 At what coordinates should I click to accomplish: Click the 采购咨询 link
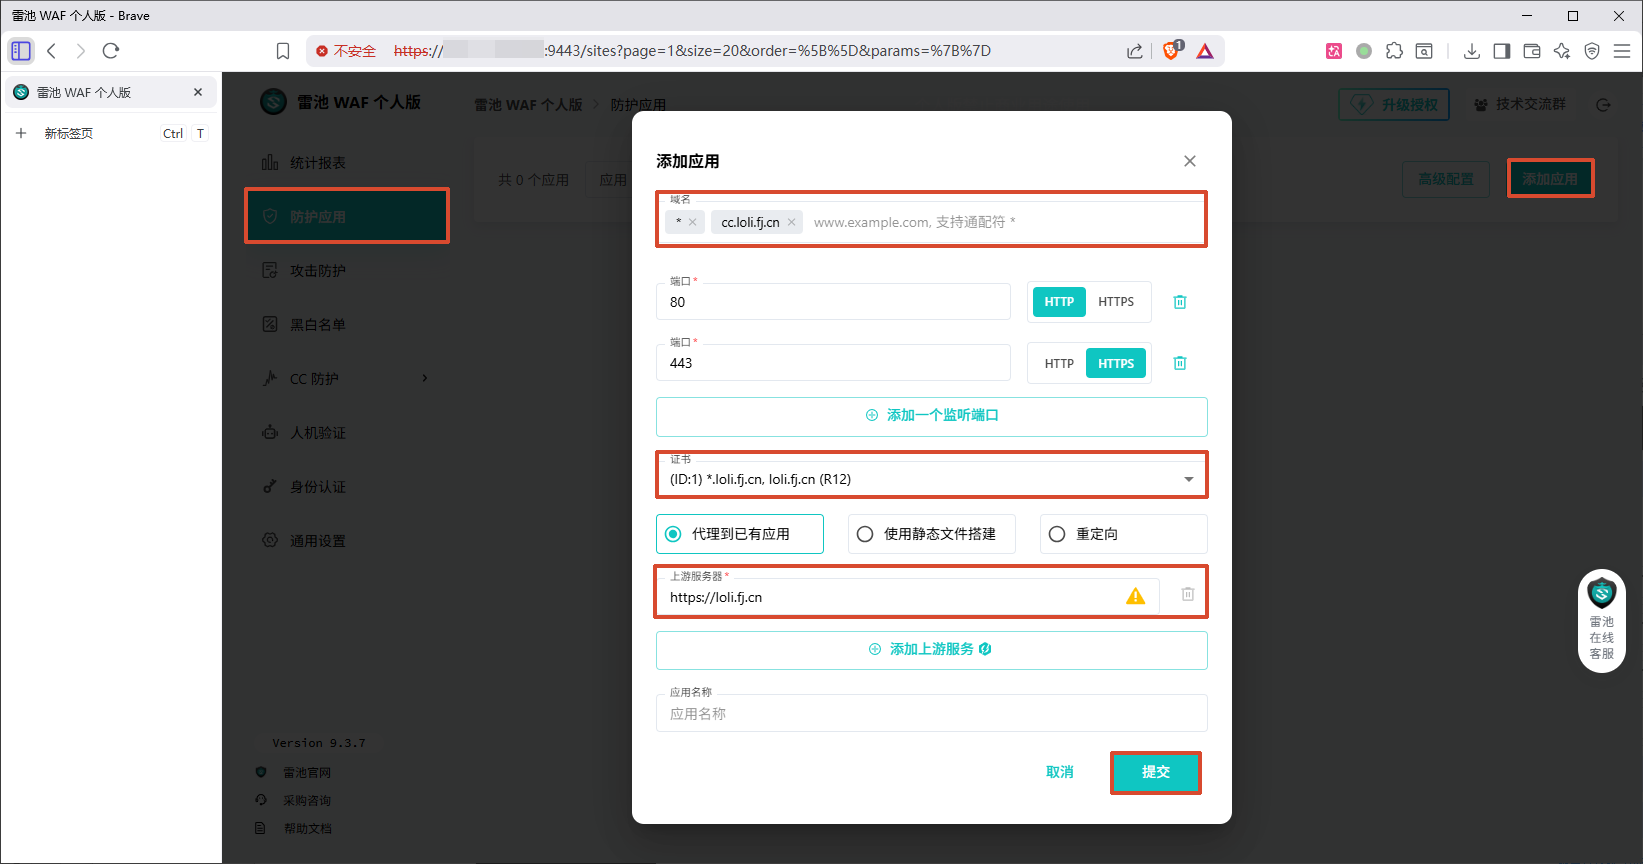tap(306, 801)
